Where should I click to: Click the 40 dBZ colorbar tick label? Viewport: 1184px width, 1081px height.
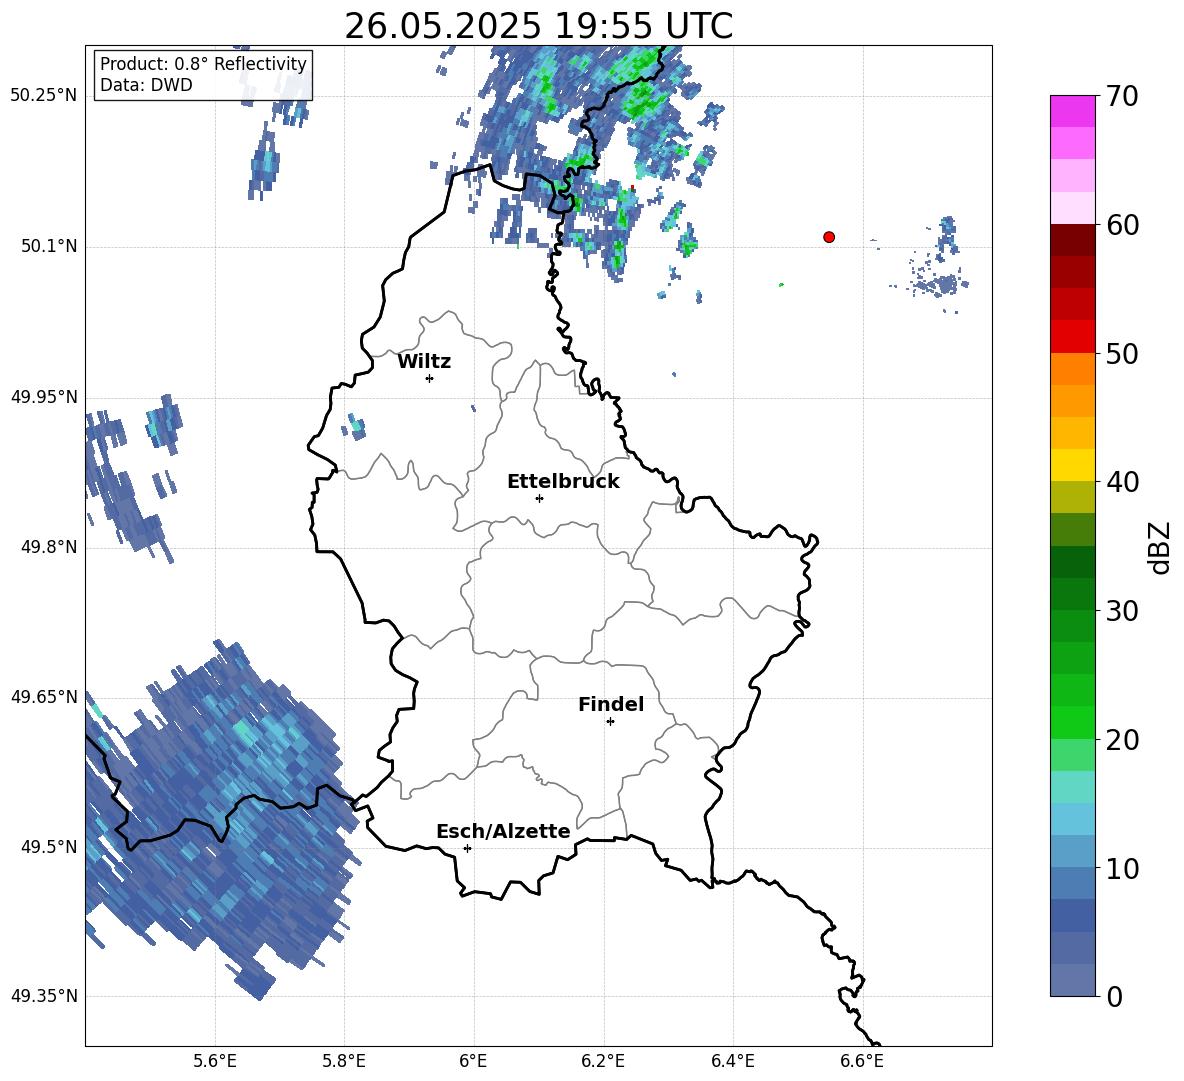[1122, 482]
